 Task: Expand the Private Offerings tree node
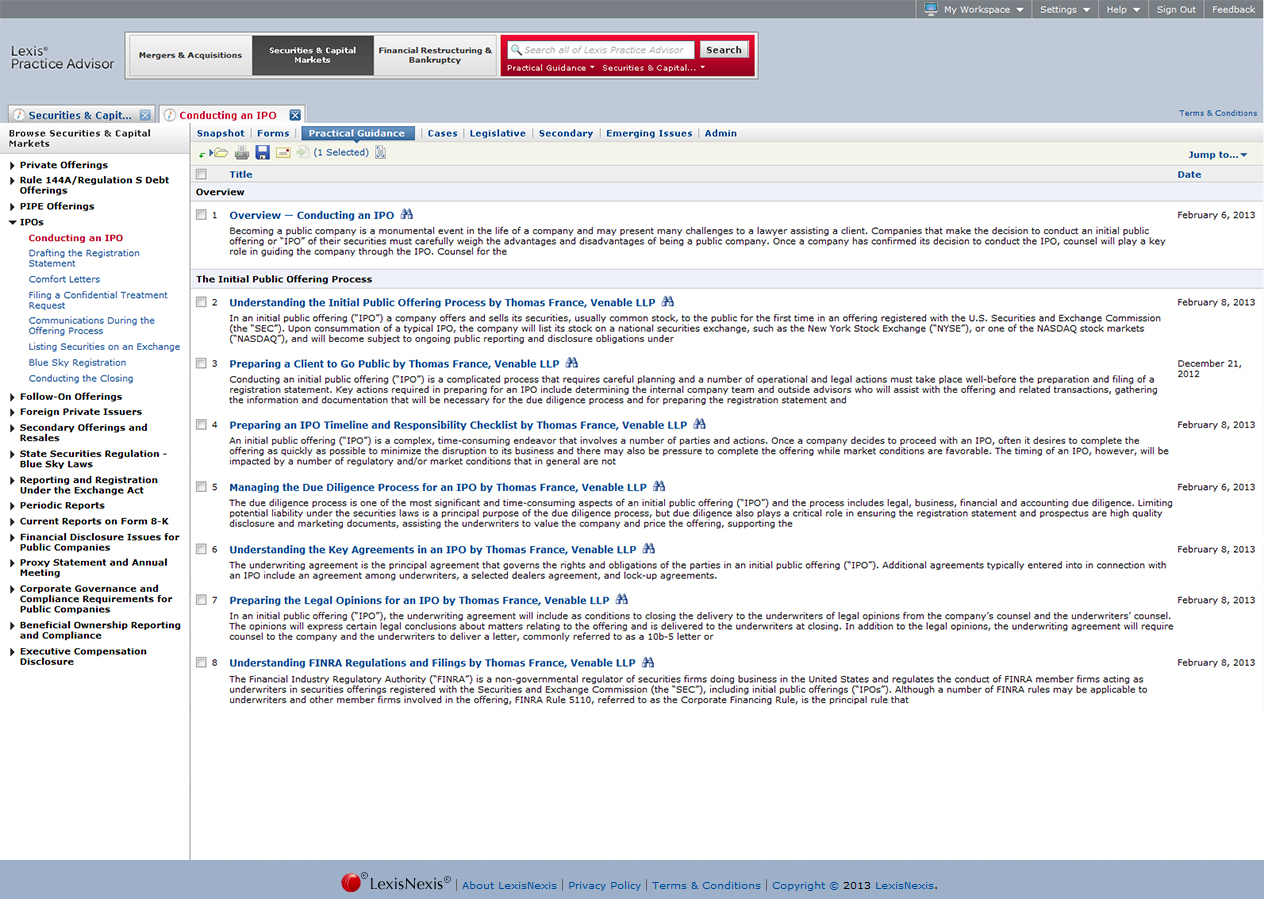(12, 165)
